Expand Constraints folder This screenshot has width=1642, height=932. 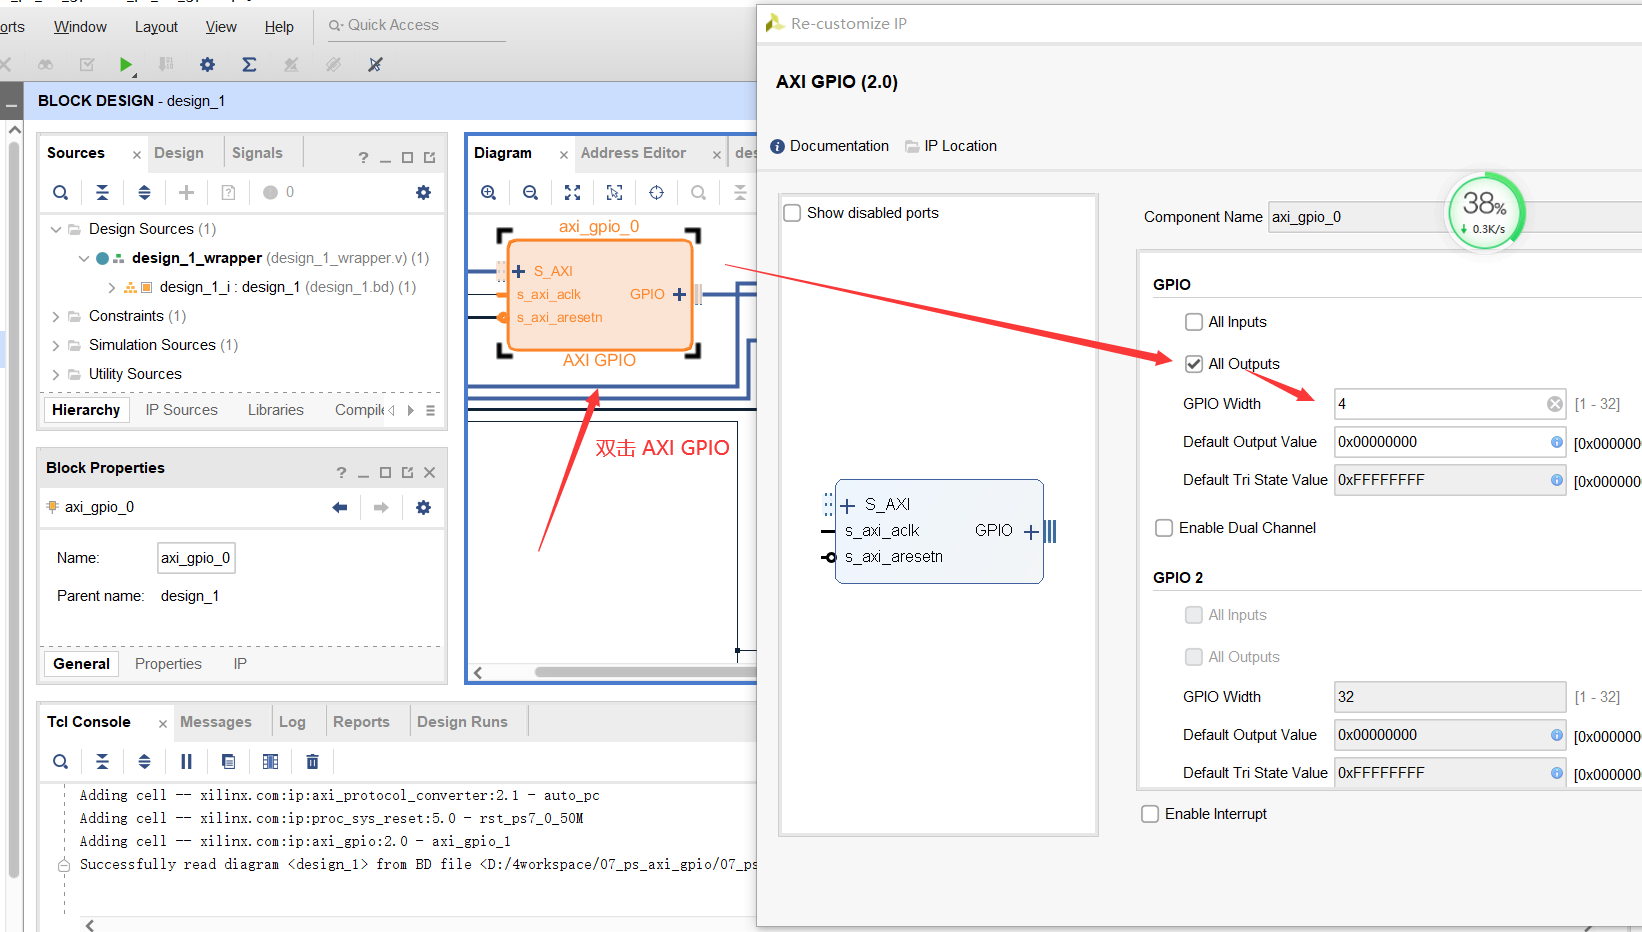56,316
